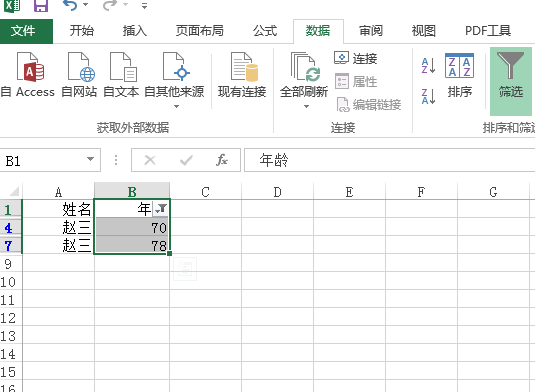Open the PDF工具 tab
This screenshot has height=392, width=535.
[488, 31]
